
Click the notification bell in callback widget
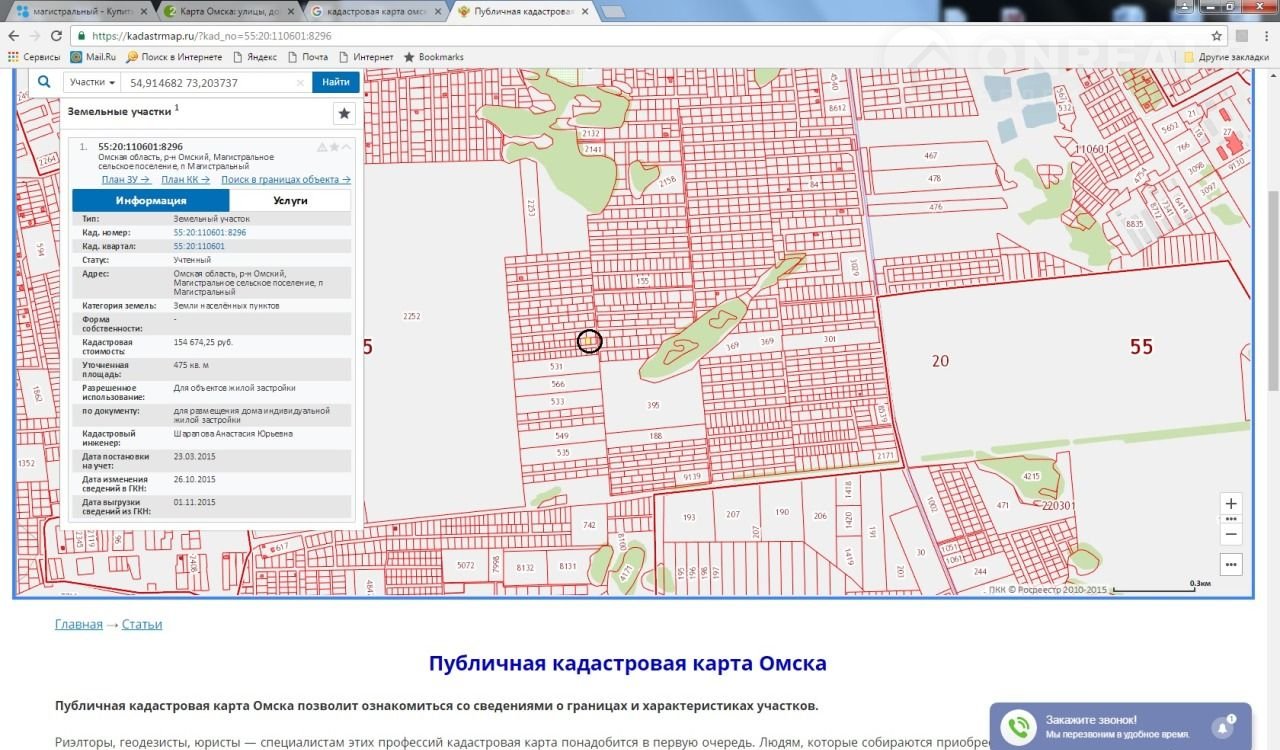[x=1222, y=727]
